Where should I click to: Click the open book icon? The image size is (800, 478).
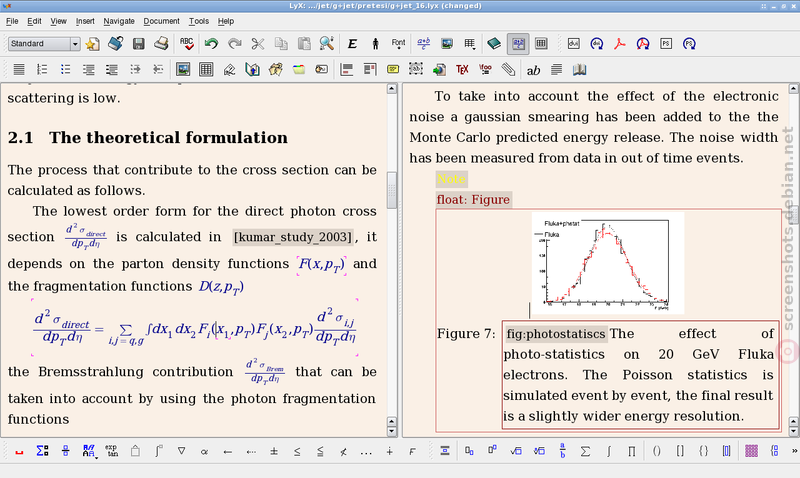click(579, 69)
